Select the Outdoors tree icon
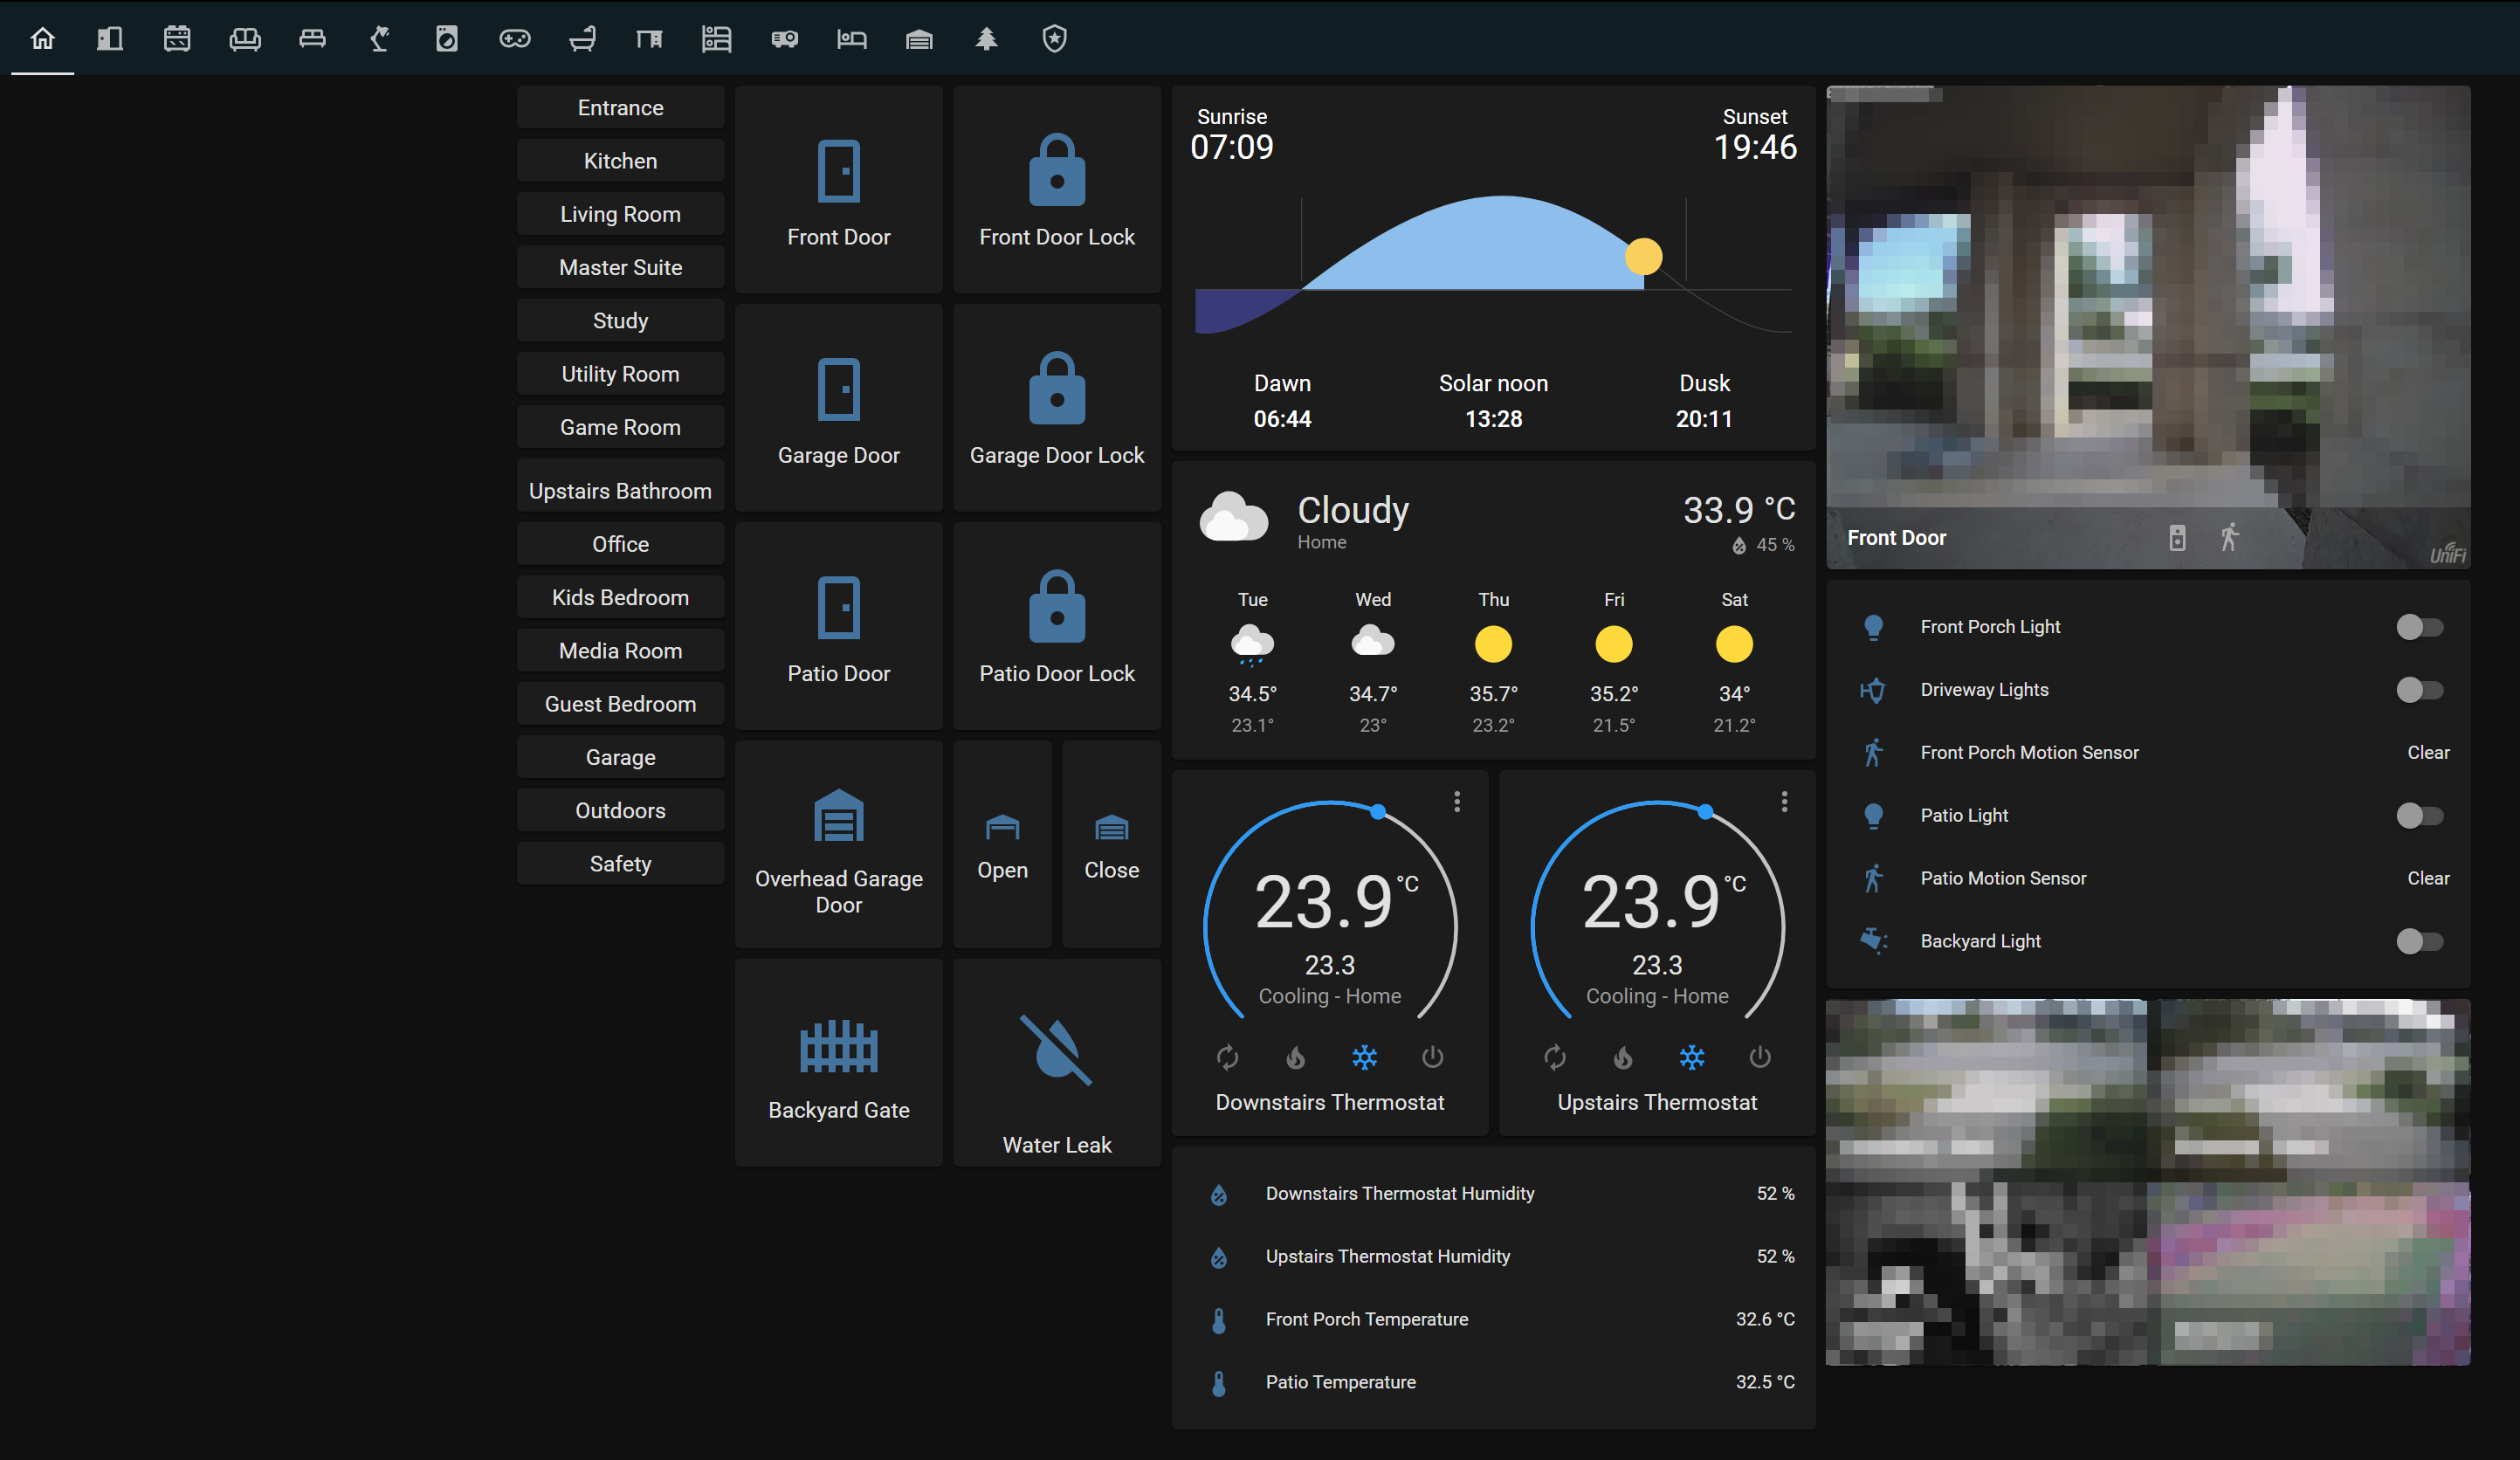This screenshot has height=1460, width=2520. (986, 39)
